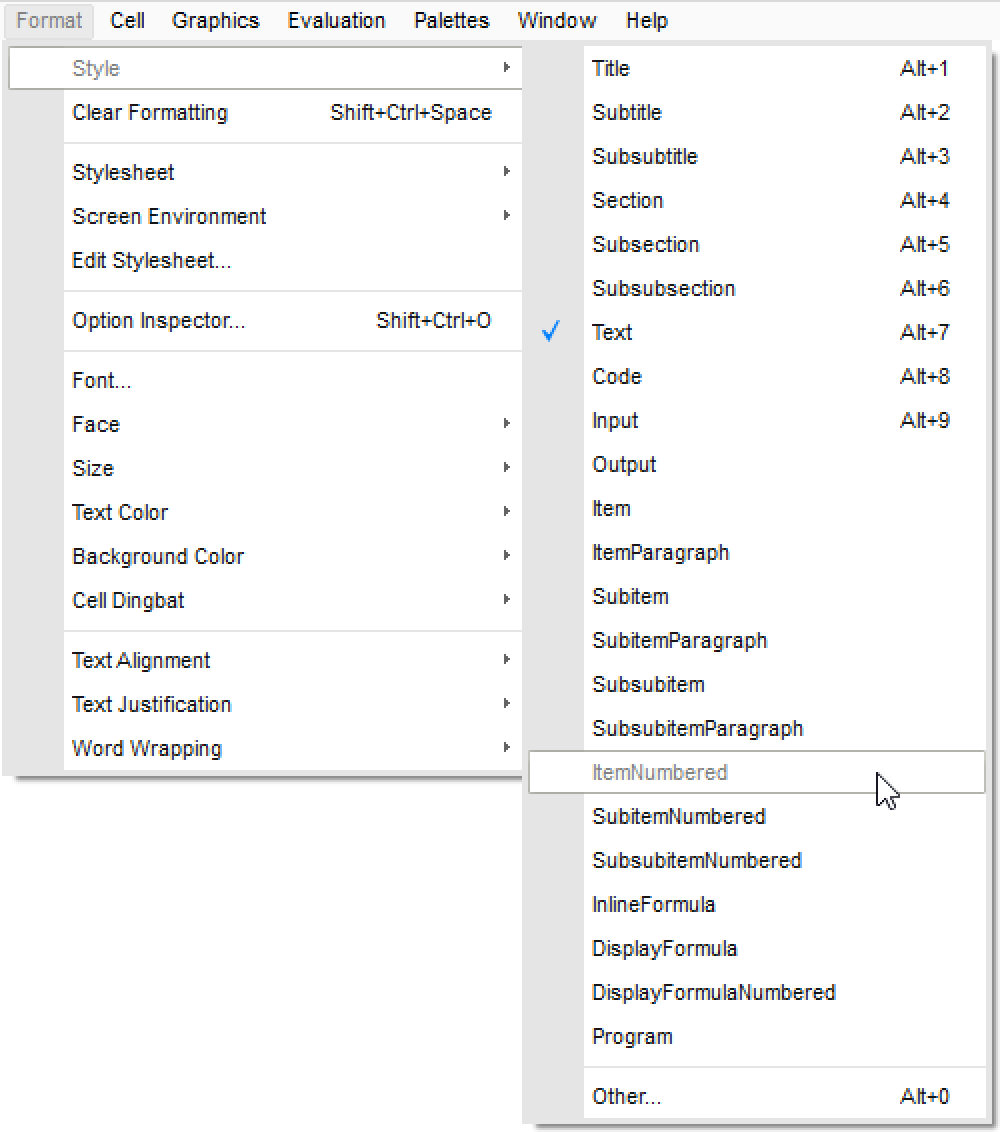This screenshot has width=1000, height=1132.
Task: Expand the Word Wrapping submenu
Action: [x=147, y=749]
